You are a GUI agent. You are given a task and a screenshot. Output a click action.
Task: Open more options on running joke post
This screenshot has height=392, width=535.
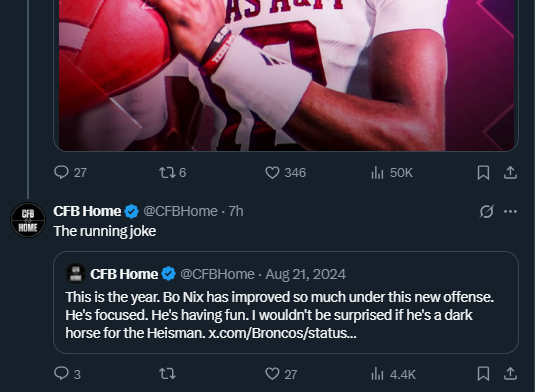tap(510, 211)
